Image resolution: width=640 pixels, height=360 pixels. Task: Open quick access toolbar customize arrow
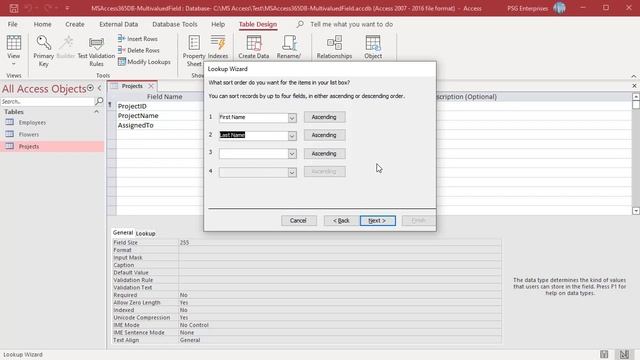[x=67, y=8]
